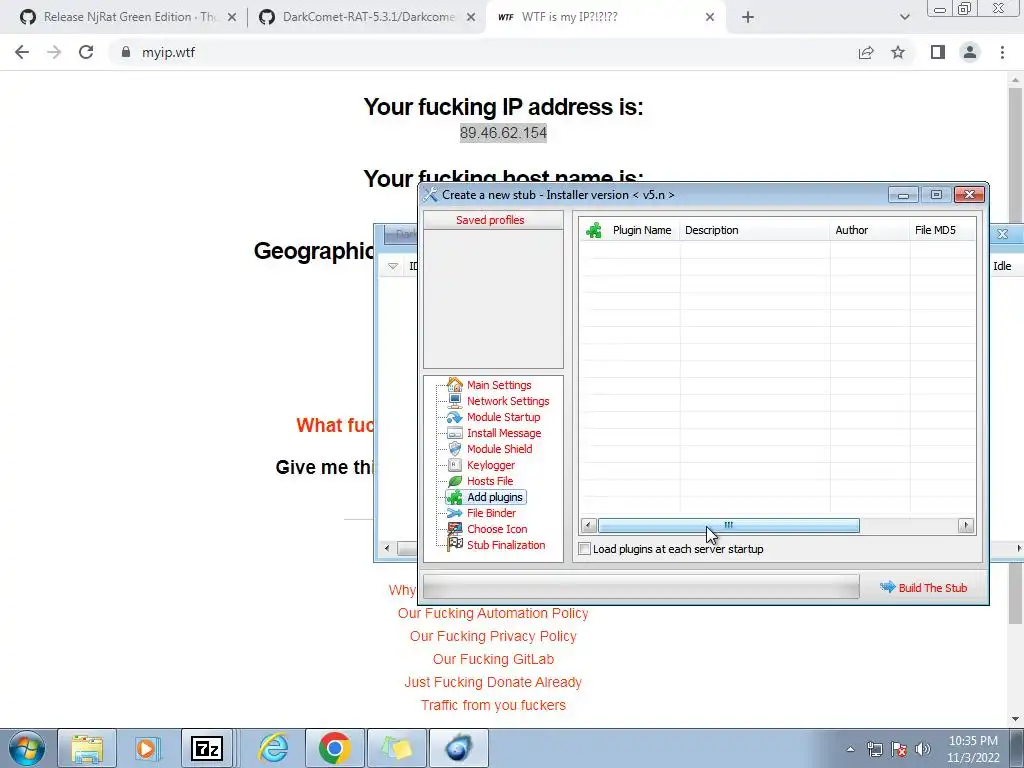The height and width of the screenshot is (768, 1024).
Task: Open Our Fucking GitLab link
Action: tap(493, 659)
